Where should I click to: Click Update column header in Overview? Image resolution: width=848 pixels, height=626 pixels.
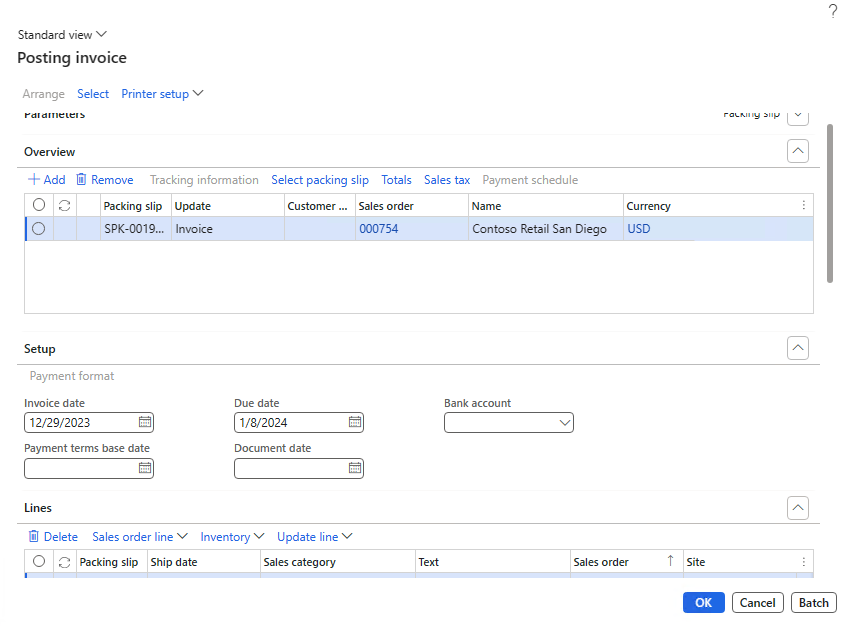tap(228, 206)
